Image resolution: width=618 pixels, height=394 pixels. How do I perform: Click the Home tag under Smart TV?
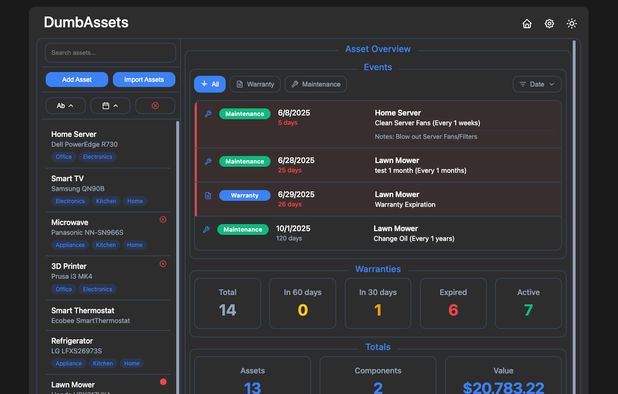[x=135, y=201]
